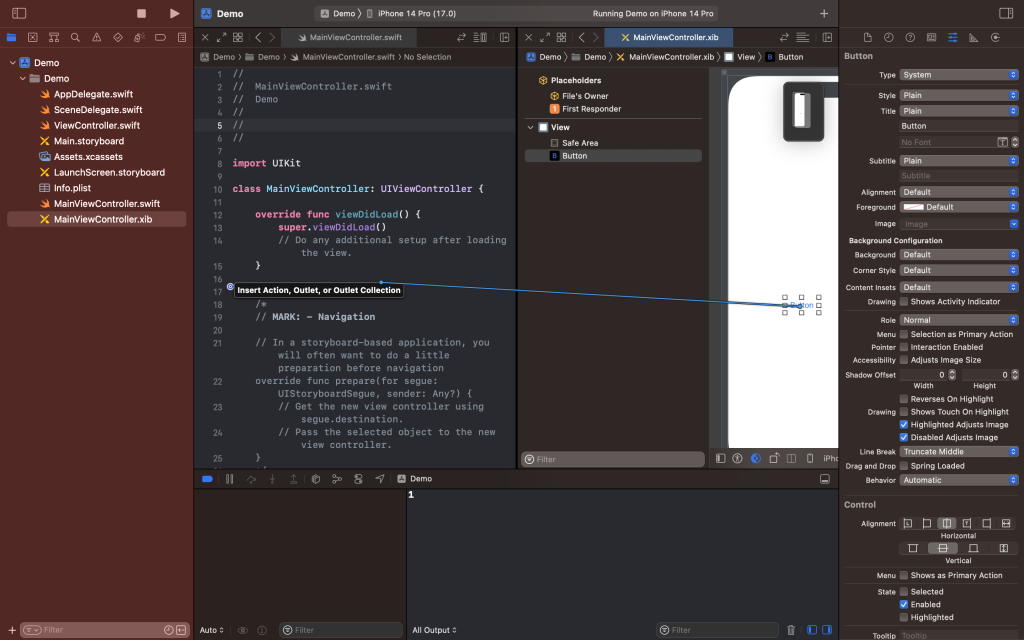Image resolution: width=1024 pixels, height=640 pixels.
Task: Select the Project navigator folder icon
Action: (11, 37)
